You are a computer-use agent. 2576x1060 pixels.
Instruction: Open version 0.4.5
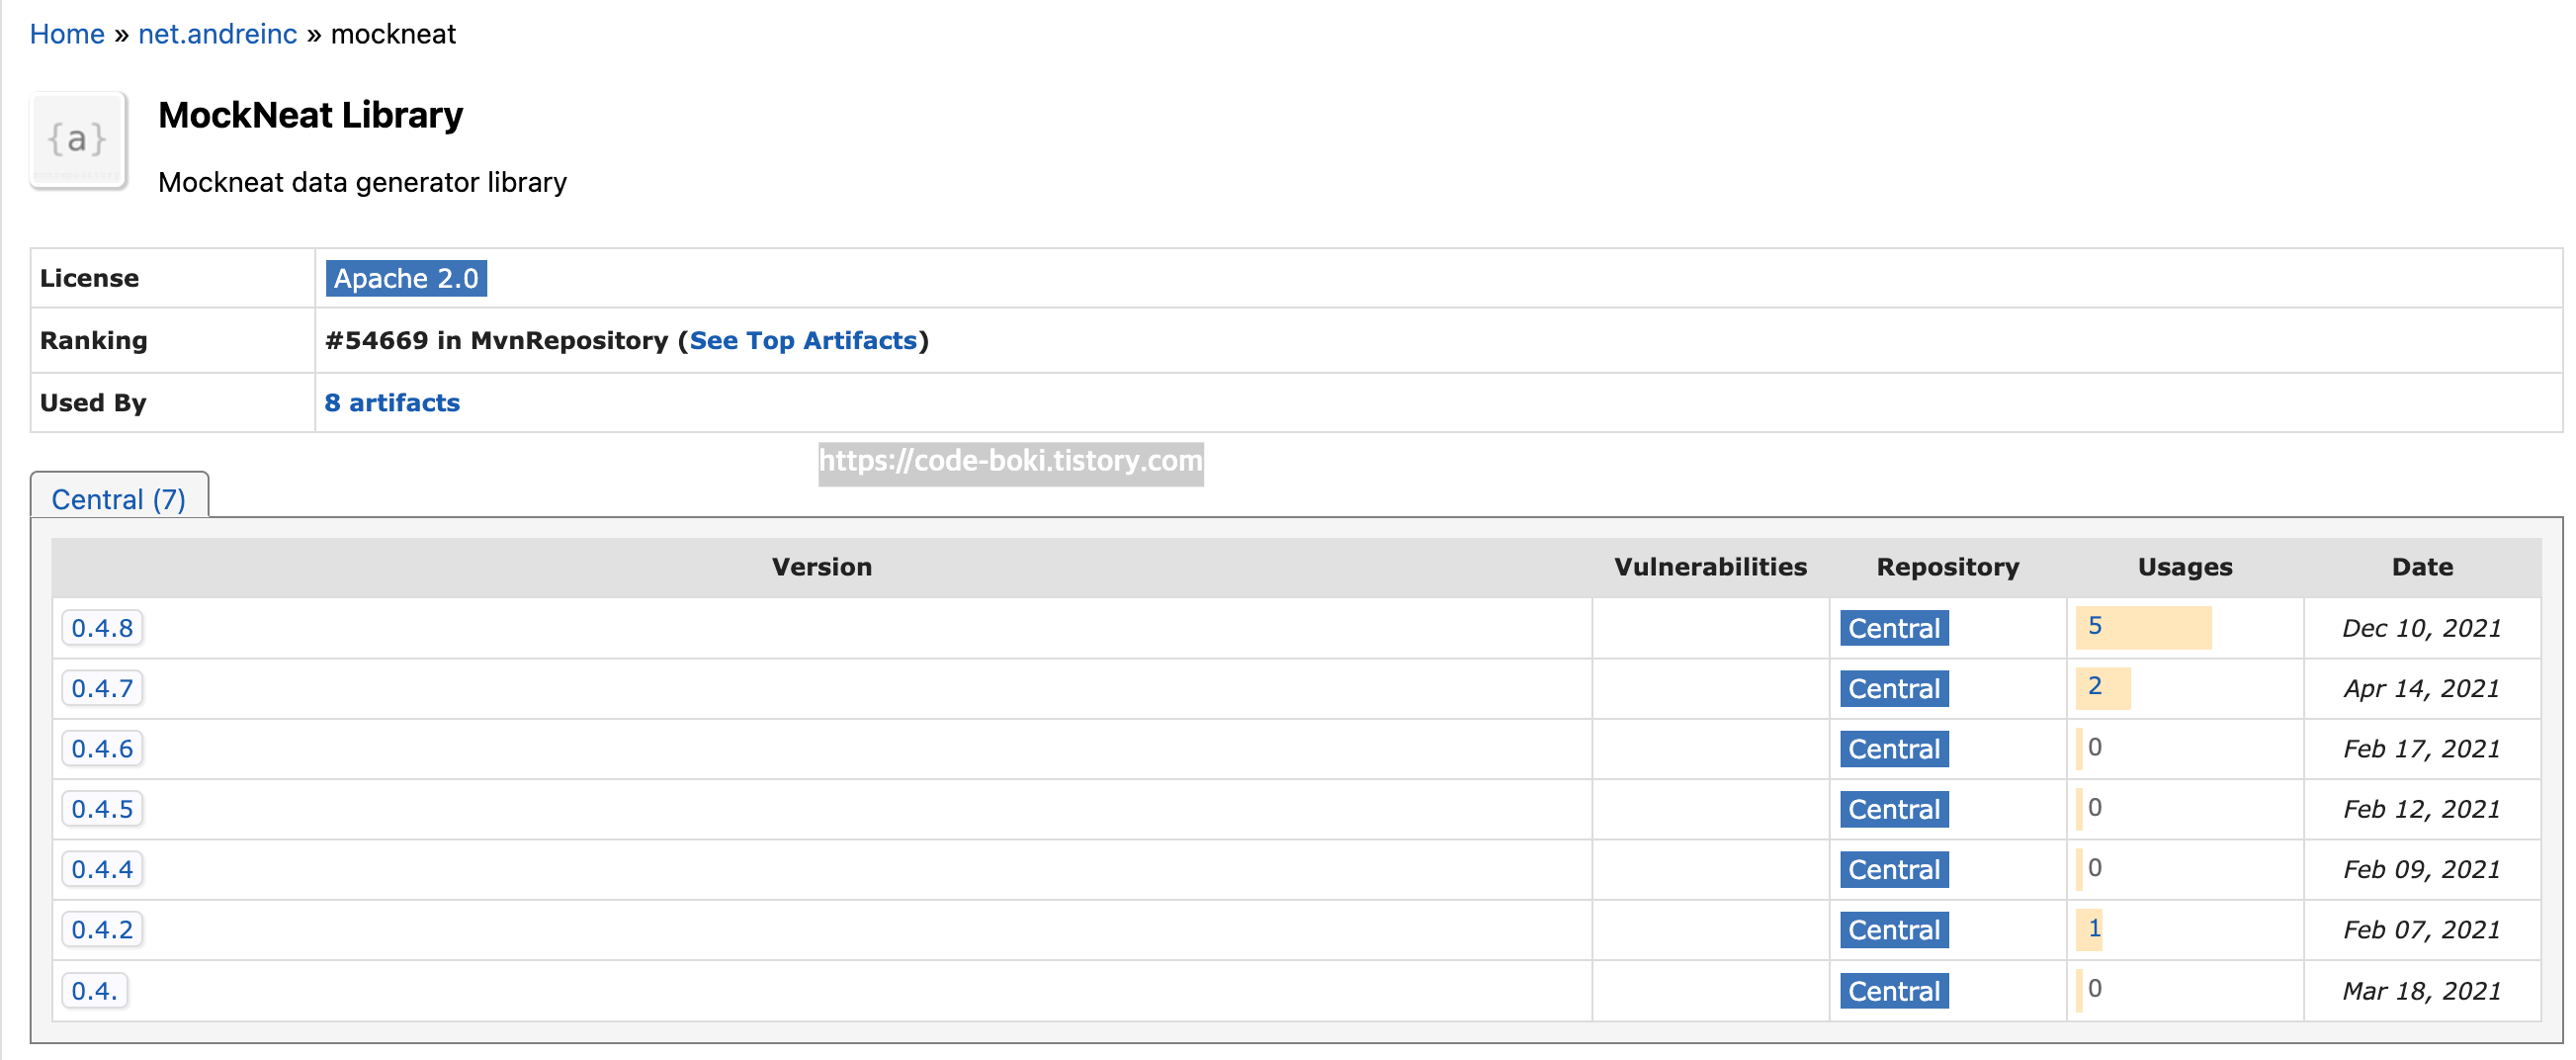(x=102, y=808)
